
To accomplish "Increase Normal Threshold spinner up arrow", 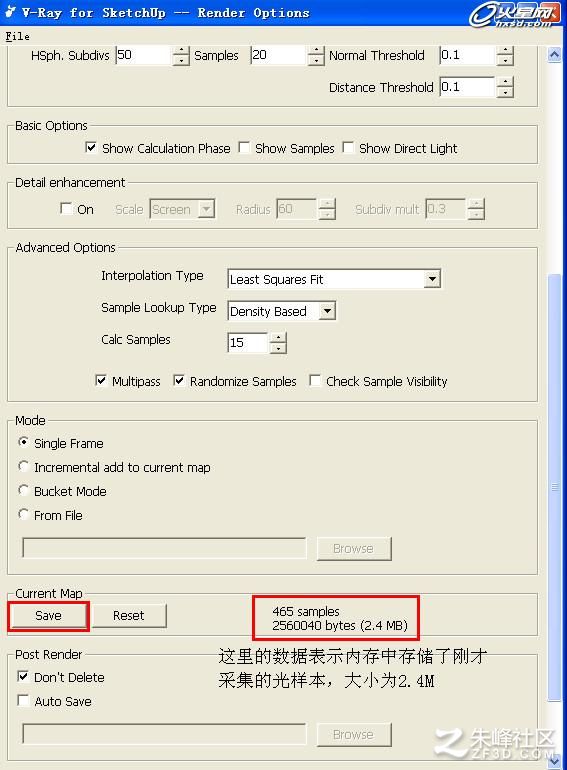I will pyautogui.click(x=505, y=51).
